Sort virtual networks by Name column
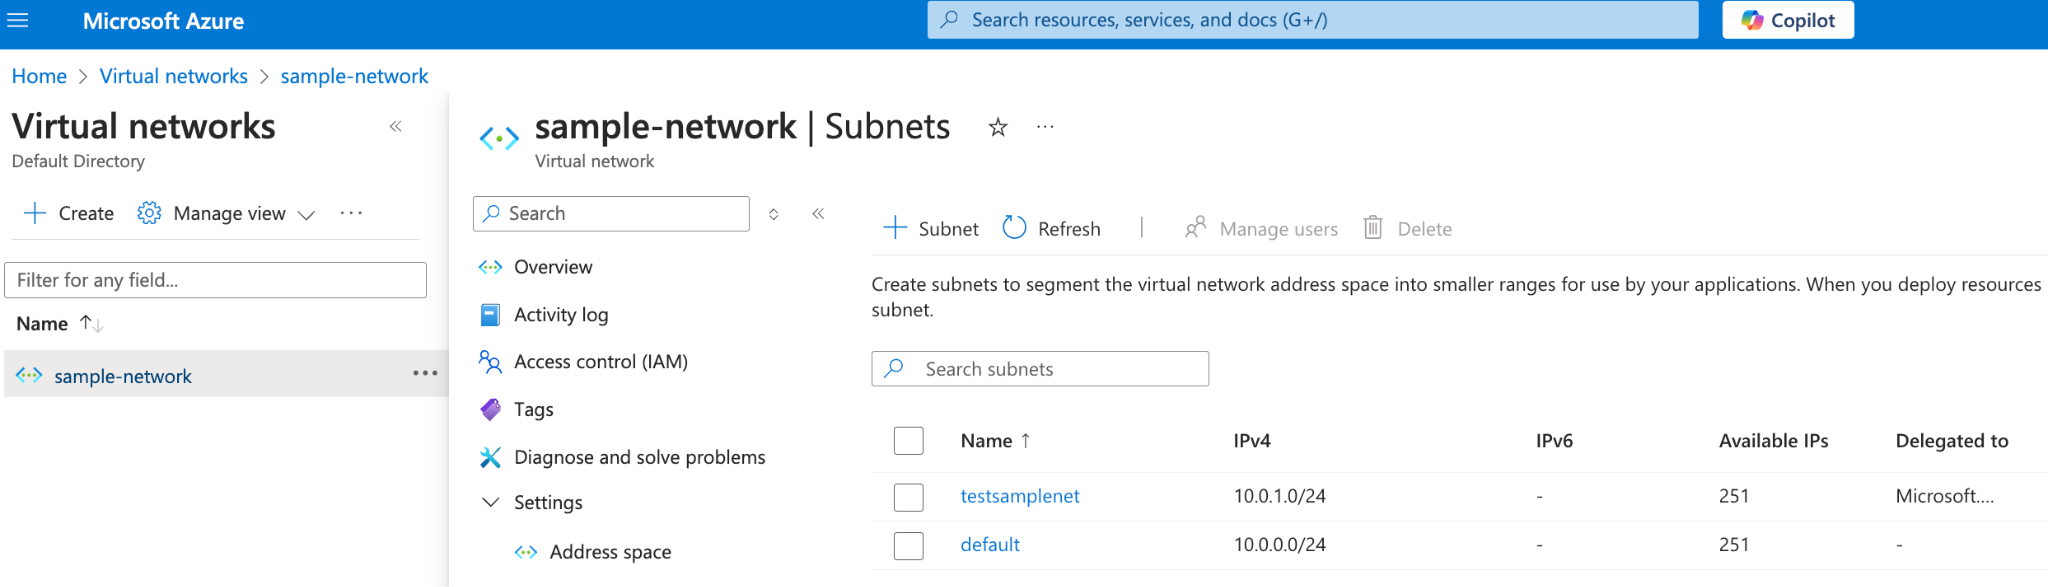This screenshot has height=587, width=2048. pos(59,324)
